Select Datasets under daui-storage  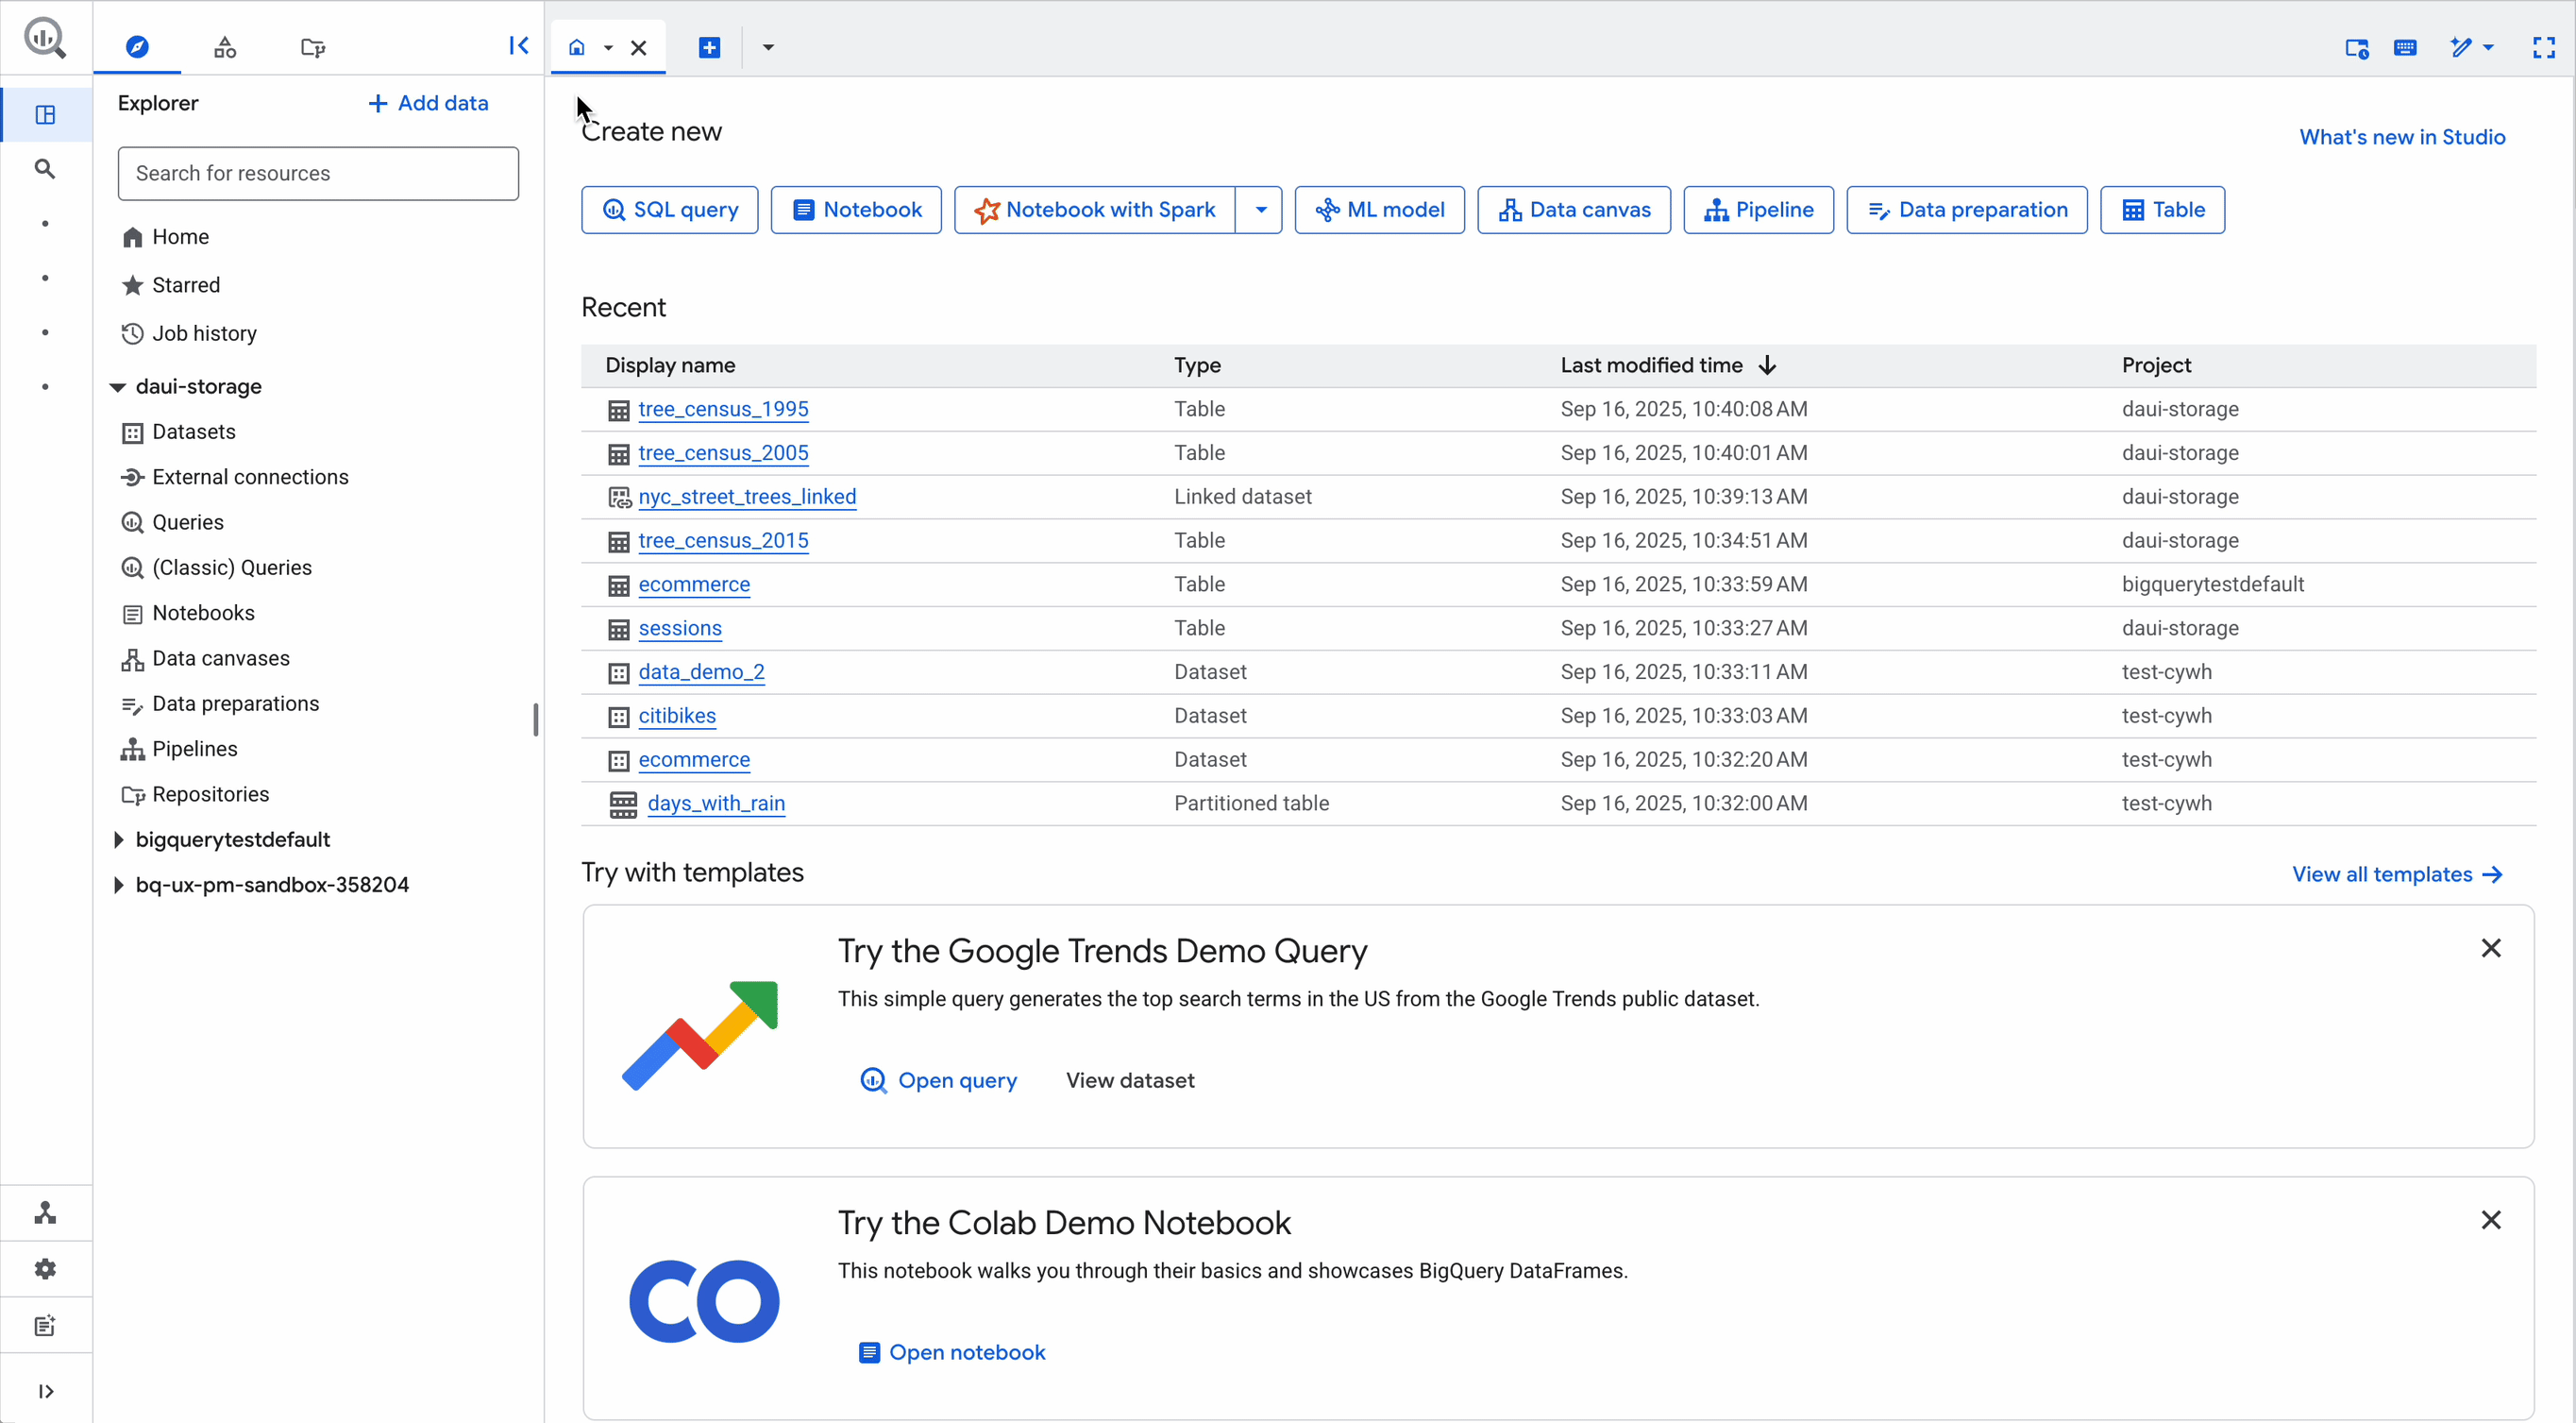coord(194,432)
